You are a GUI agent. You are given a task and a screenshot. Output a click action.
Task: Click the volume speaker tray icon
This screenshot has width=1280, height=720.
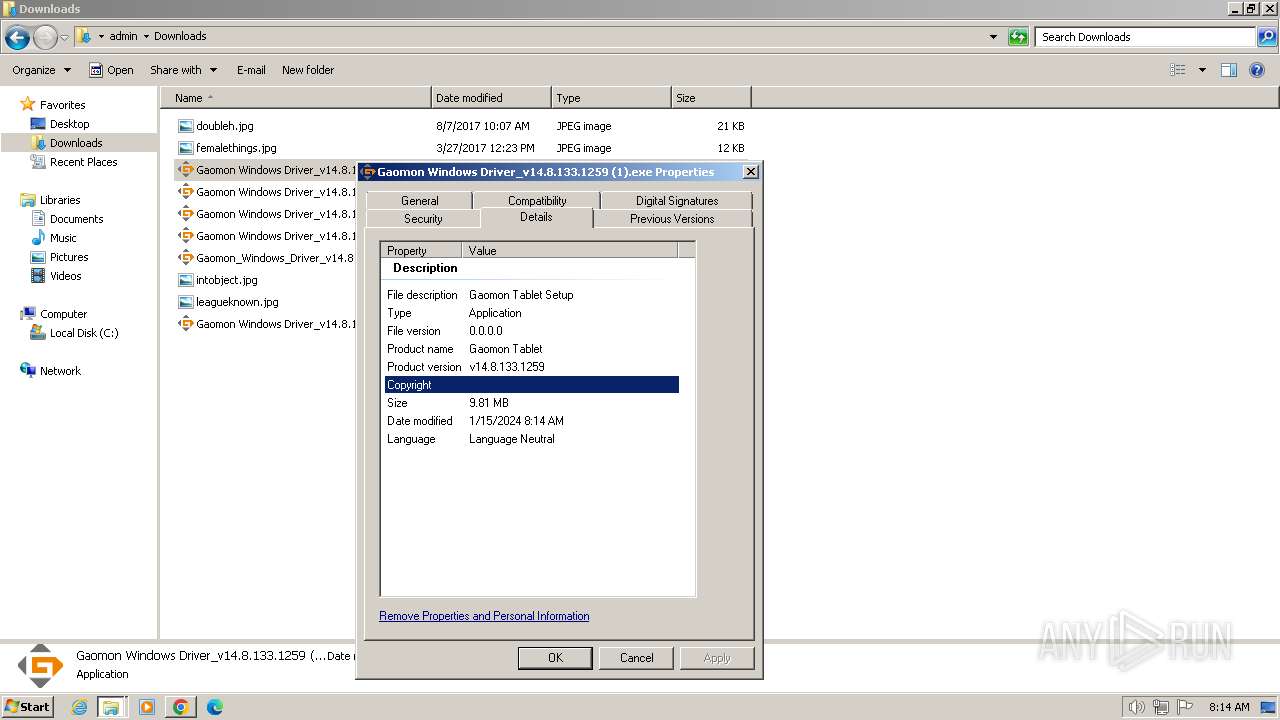click(1136, 707)
